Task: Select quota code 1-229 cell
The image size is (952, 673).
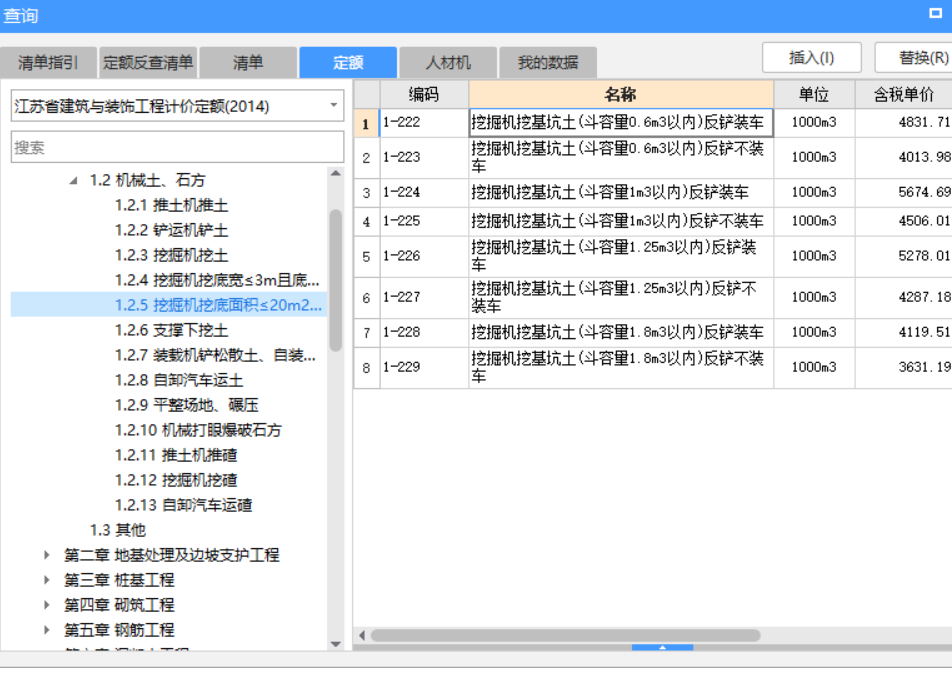Action: point(424,368)
